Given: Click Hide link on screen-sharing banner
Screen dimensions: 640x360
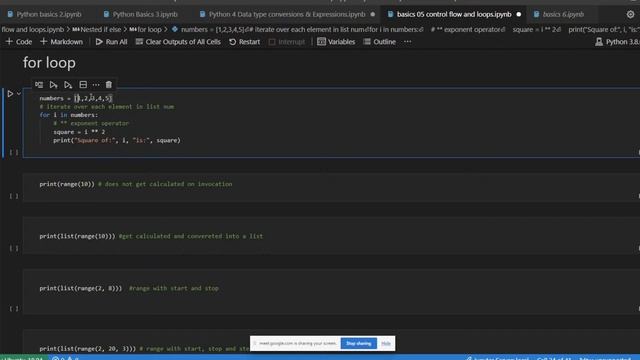Looking at the screenshot, I should click(386, 344).
